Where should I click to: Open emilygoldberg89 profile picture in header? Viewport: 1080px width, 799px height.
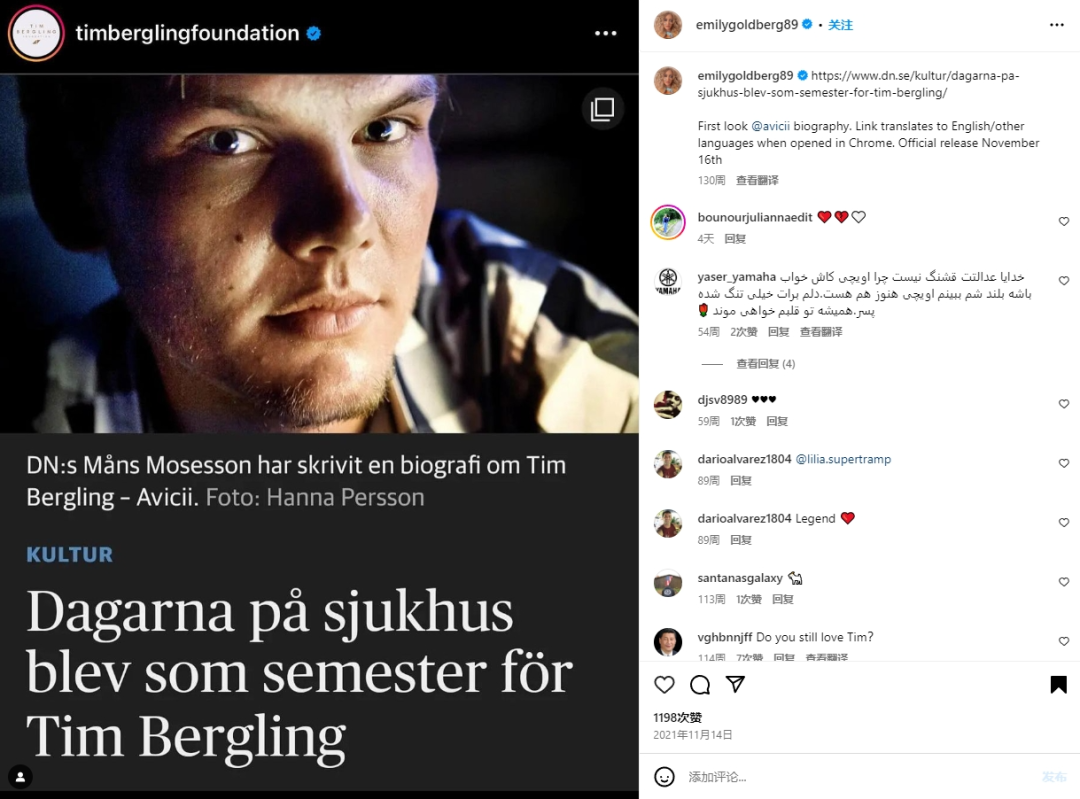667,25
